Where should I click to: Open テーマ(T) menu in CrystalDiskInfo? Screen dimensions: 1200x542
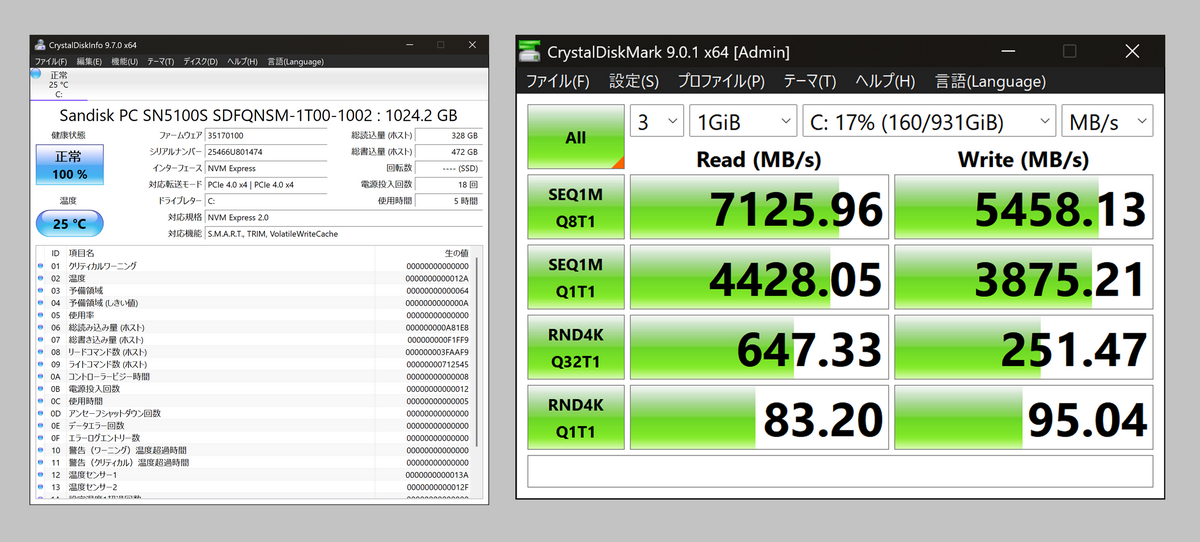[160, 61]
